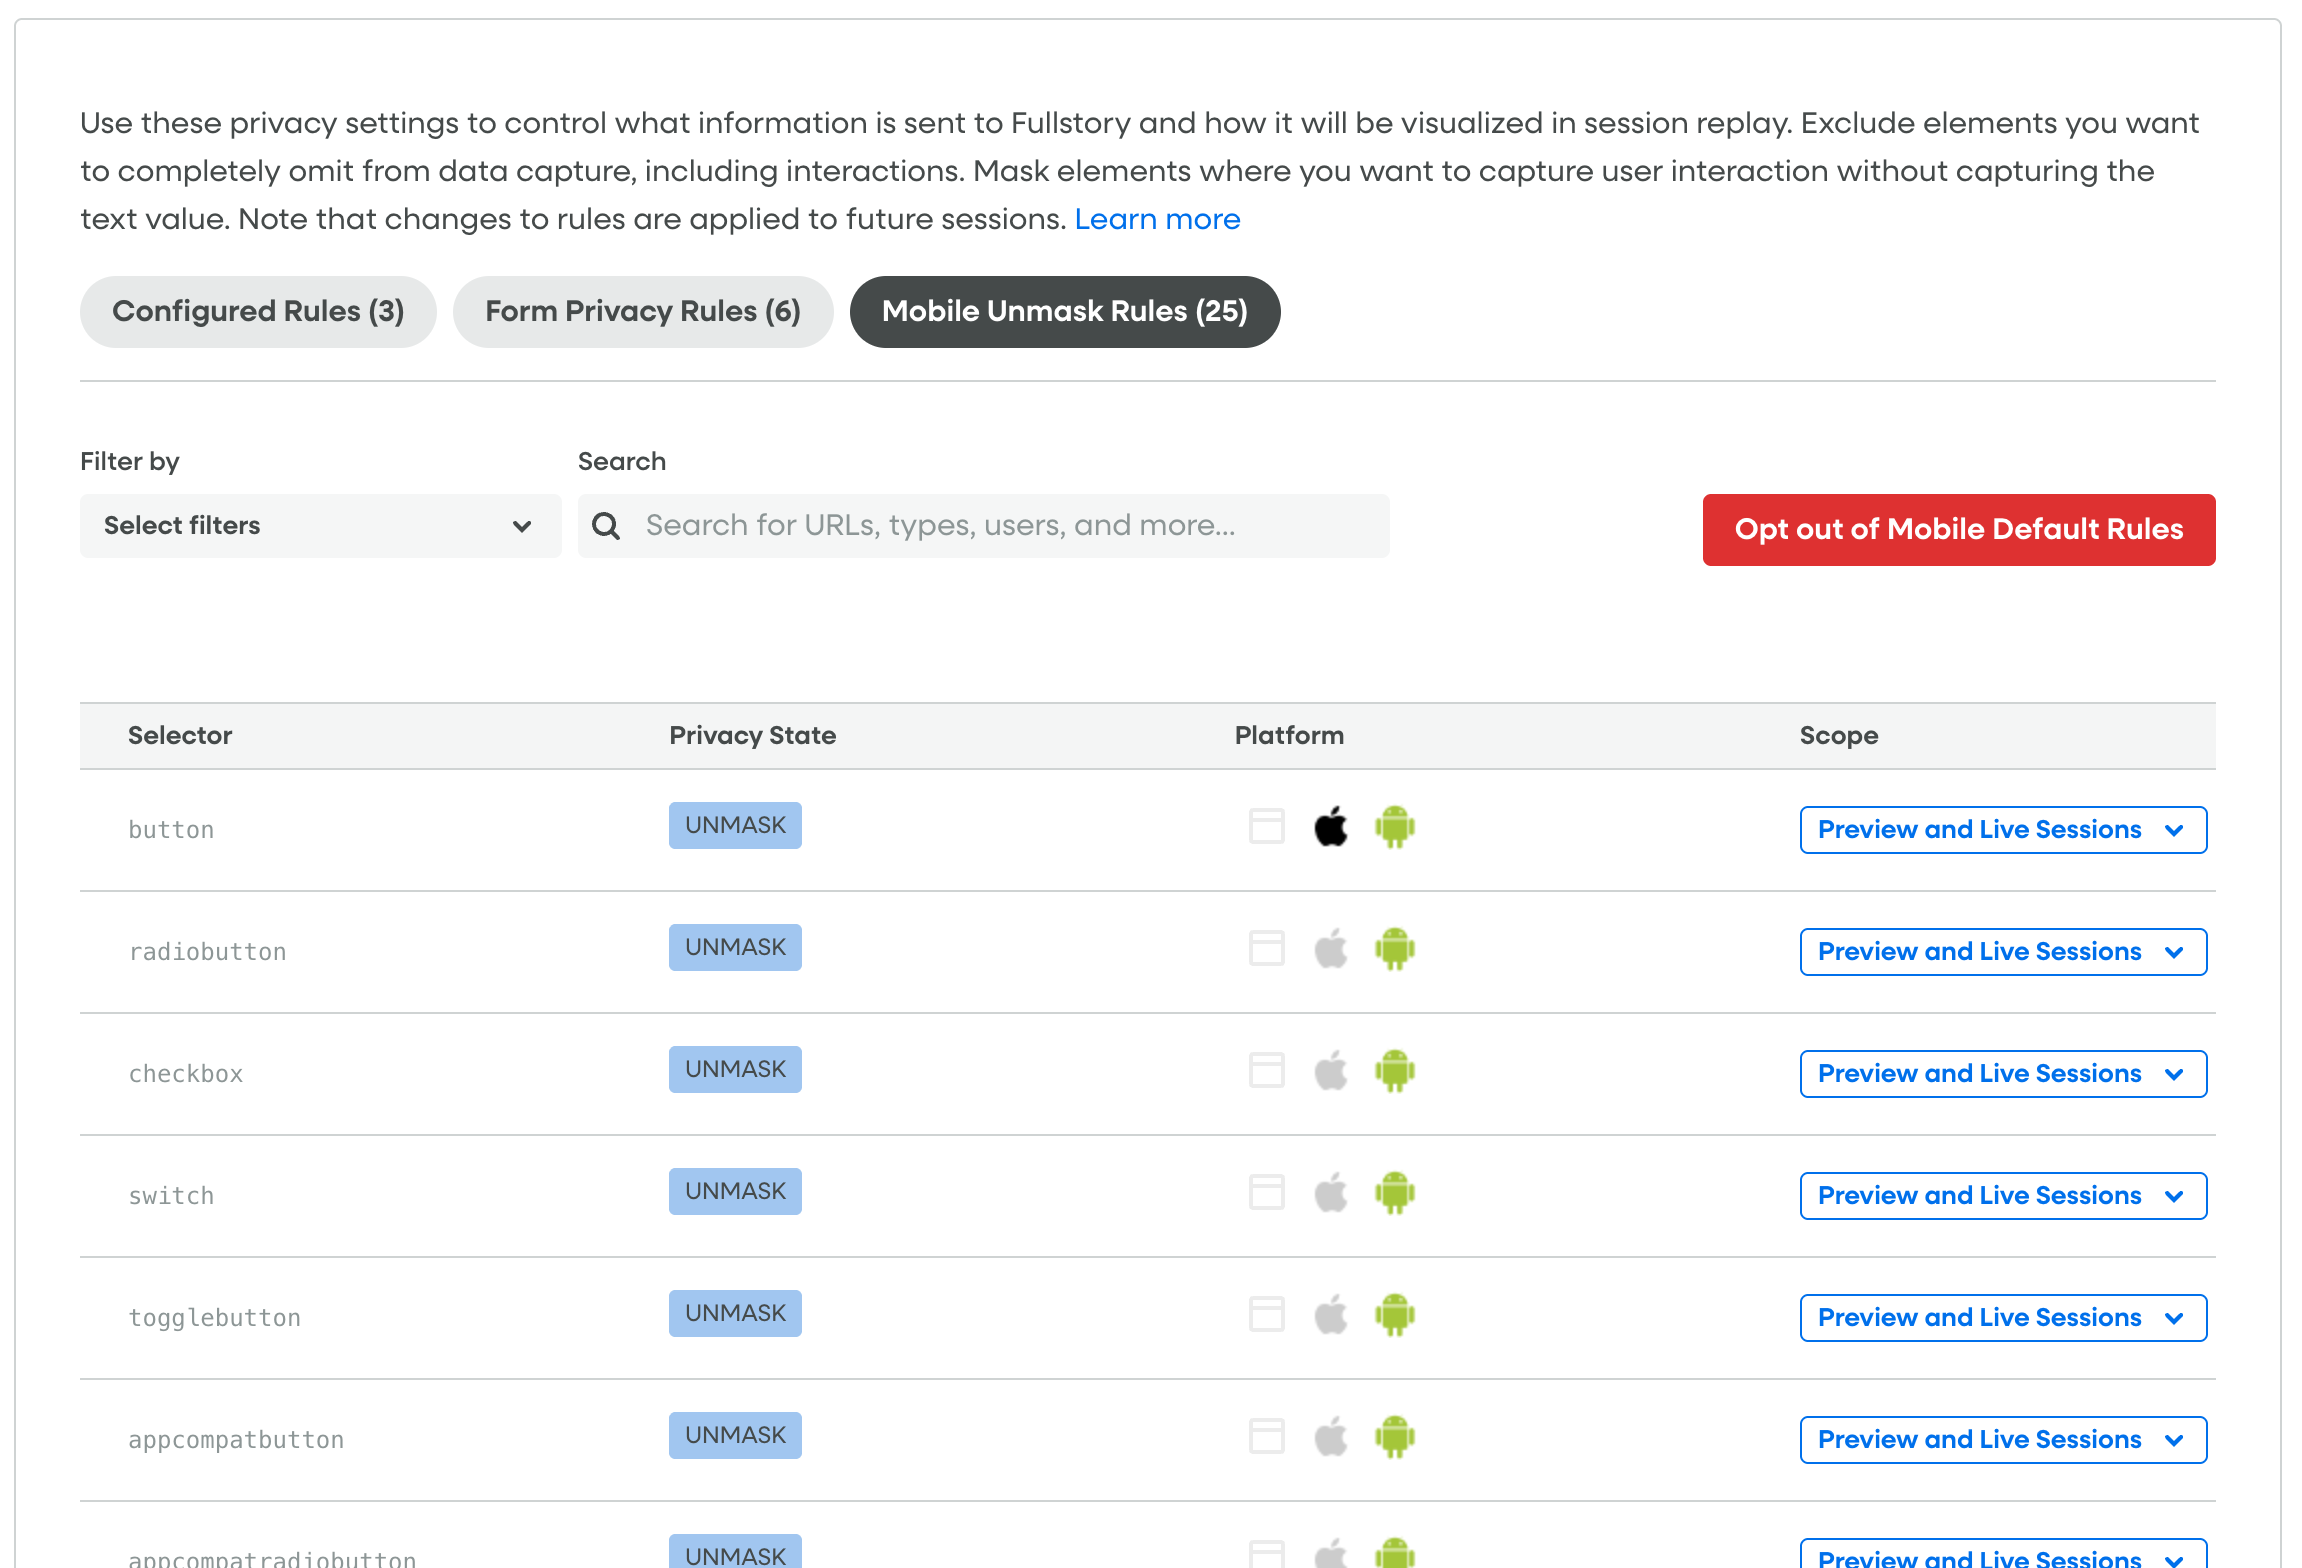Image resolution: width=2302 pixels, height=1568 pixels.
Task: Toggle the UNMASK state for button
Action: pos(735,825)
